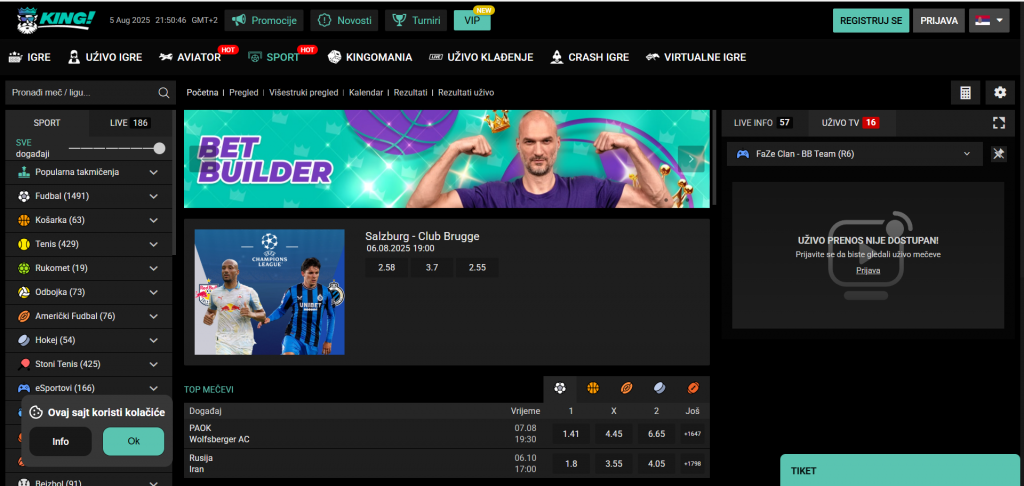
Task: Click the cookie Info button
Action: pos(61,441)
